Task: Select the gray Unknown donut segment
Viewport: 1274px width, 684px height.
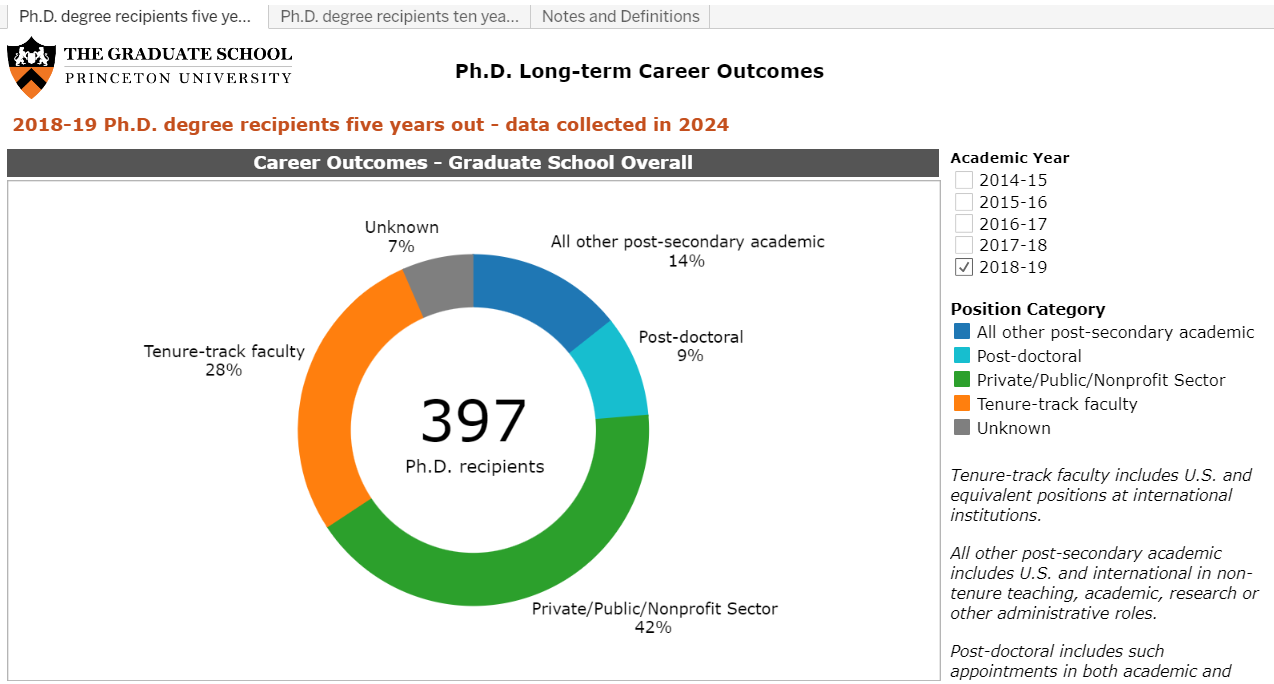Action: pyautogui.click(x=442, y=282)
